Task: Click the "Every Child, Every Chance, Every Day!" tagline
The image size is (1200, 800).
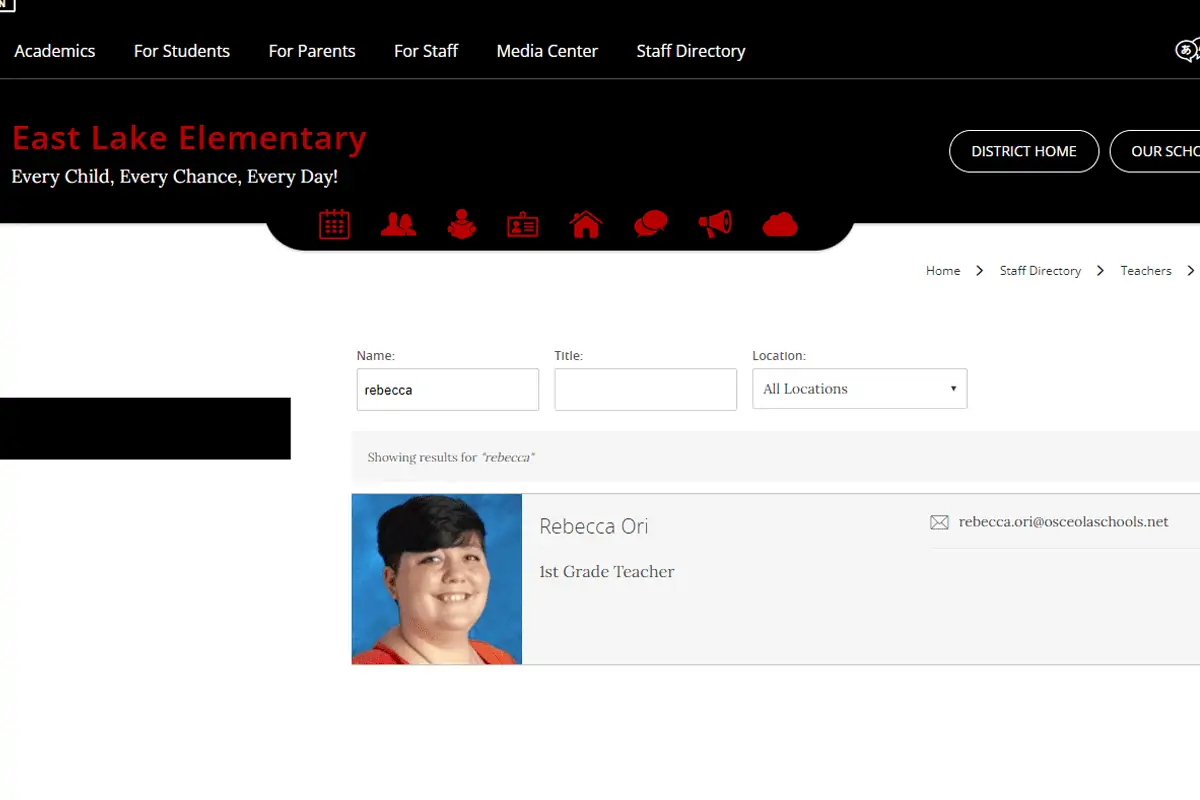Action: (175, 177)
